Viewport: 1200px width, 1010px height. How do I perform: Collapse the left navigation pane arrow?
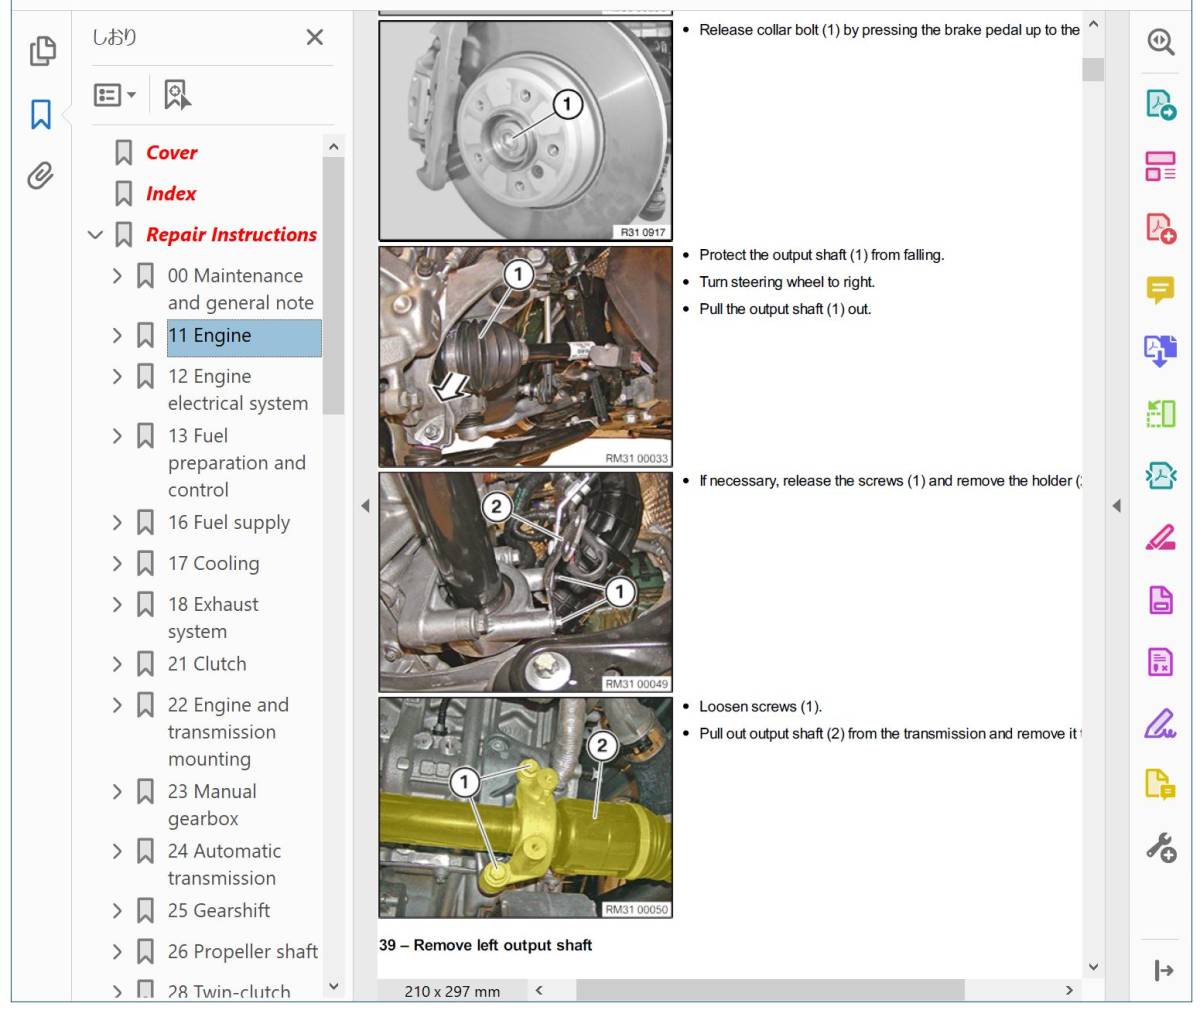click(365, 506)
